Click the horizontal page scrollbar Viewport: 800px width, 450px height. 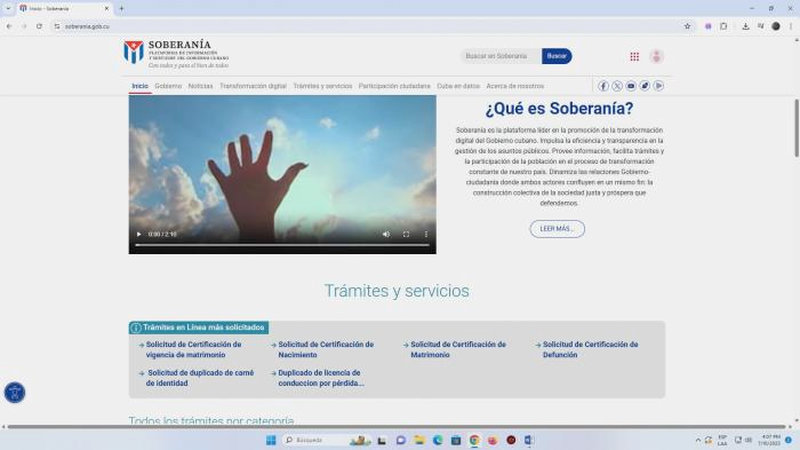396,427
